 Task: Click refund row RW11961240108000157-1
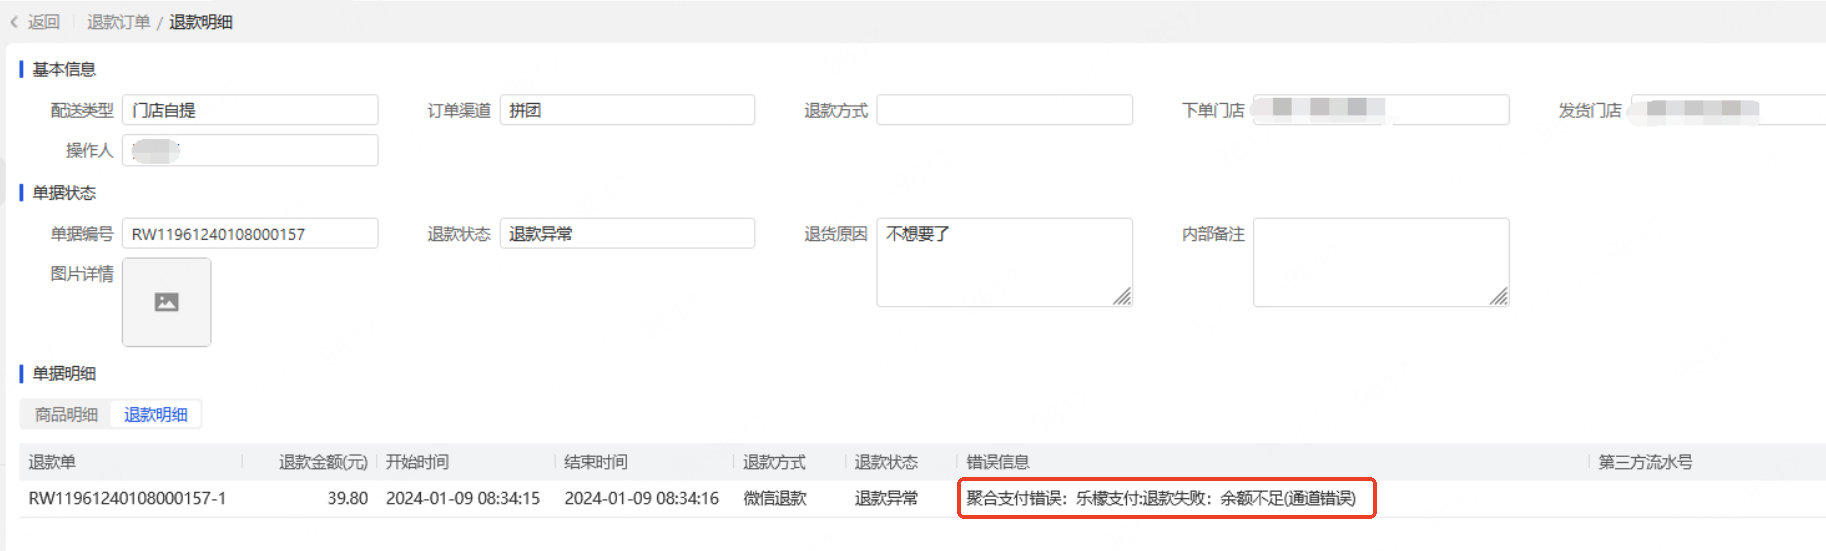pos(127,498)
